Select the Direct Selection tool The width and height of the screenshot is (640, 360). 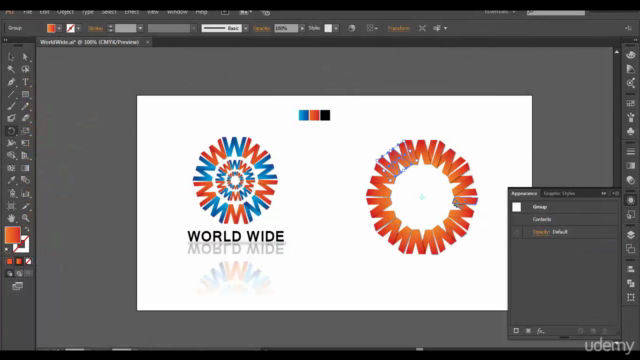tap(25, 57)
